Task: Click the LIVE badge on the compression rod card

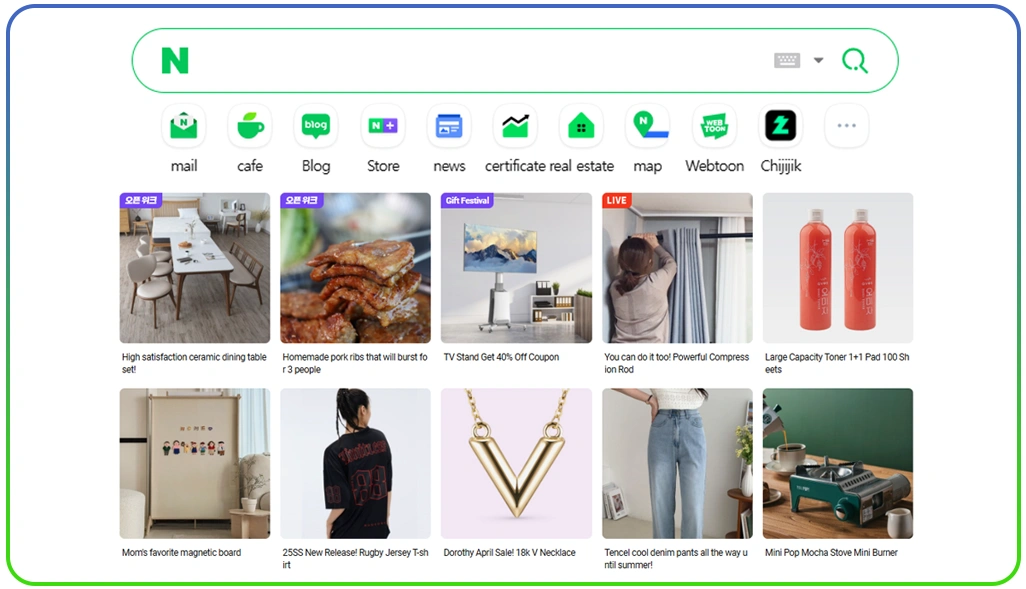Action: pyautogui.click(x=616, y=200)
